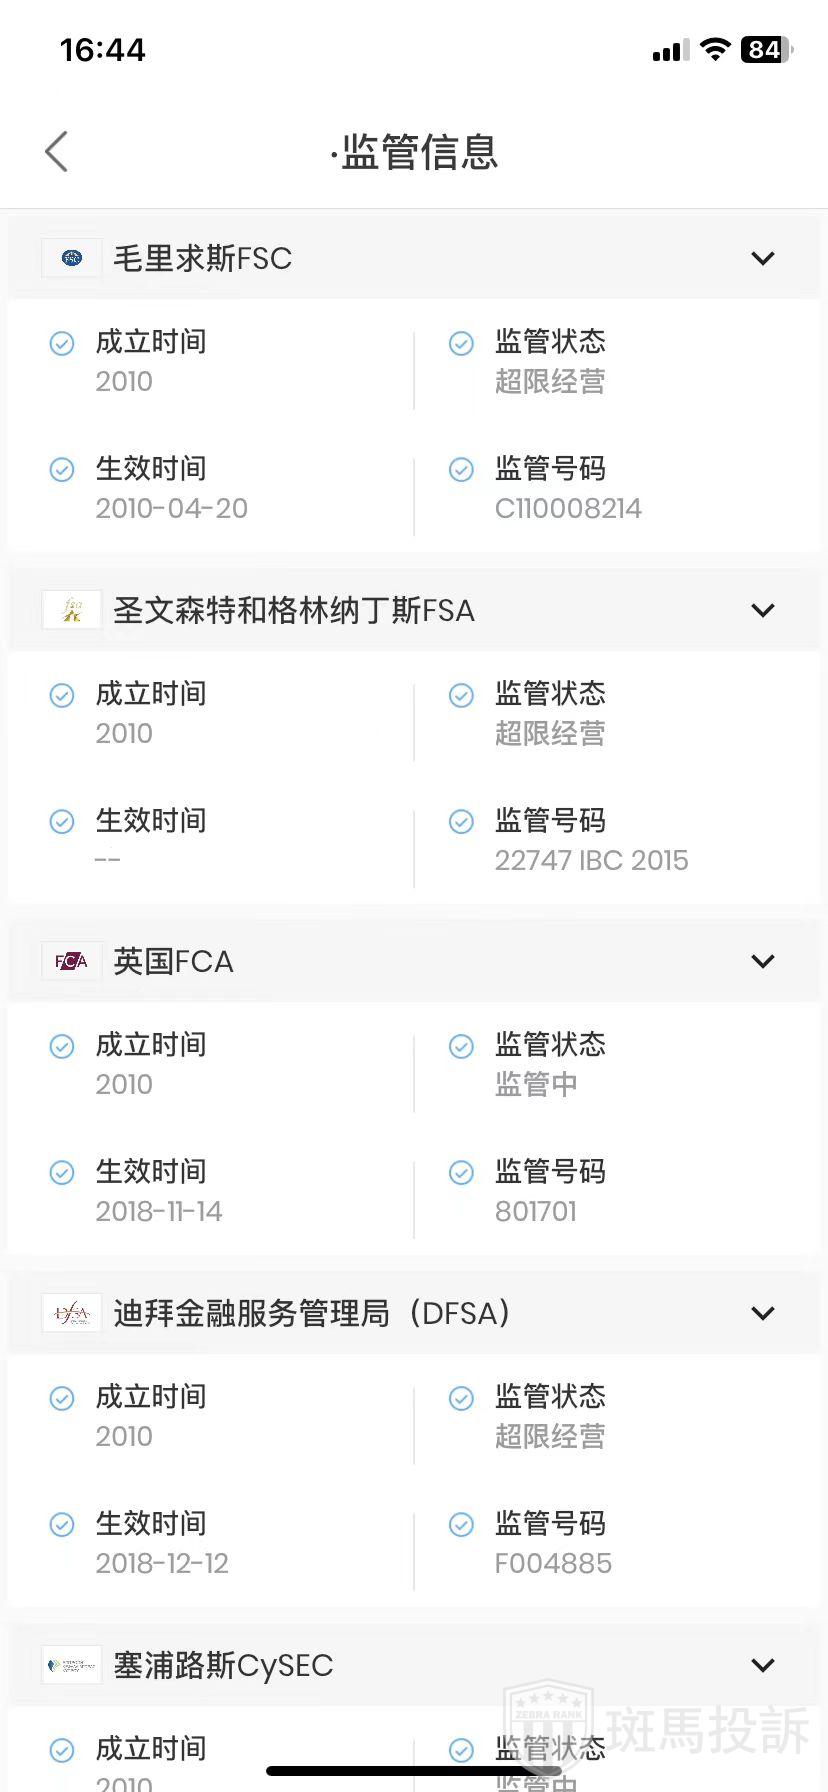Select the 英国FCA section header title

(173, 961)
